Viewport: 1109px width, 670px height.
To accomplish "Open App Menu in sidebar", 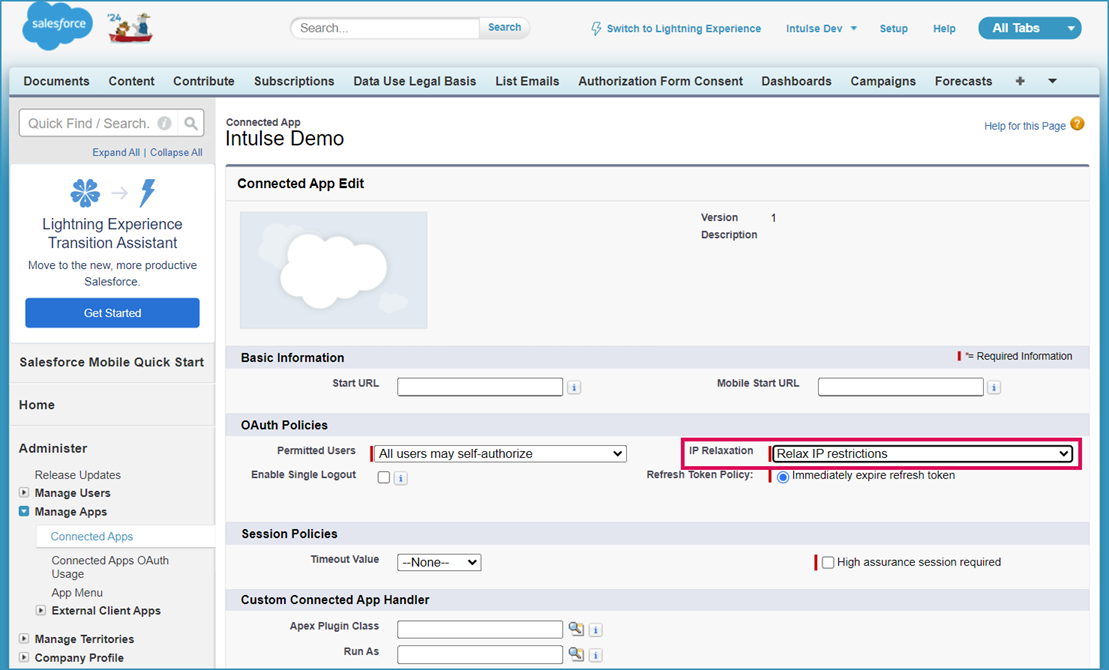I will [x=77, y=593].
